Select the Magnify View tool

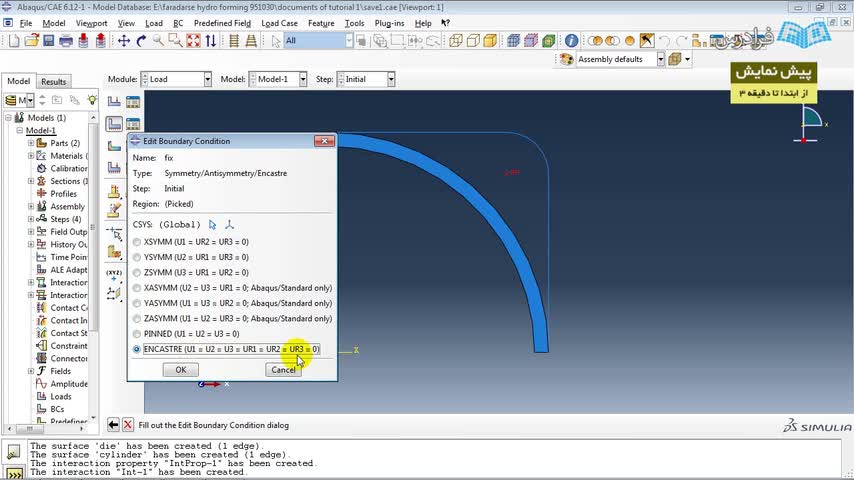158,41
